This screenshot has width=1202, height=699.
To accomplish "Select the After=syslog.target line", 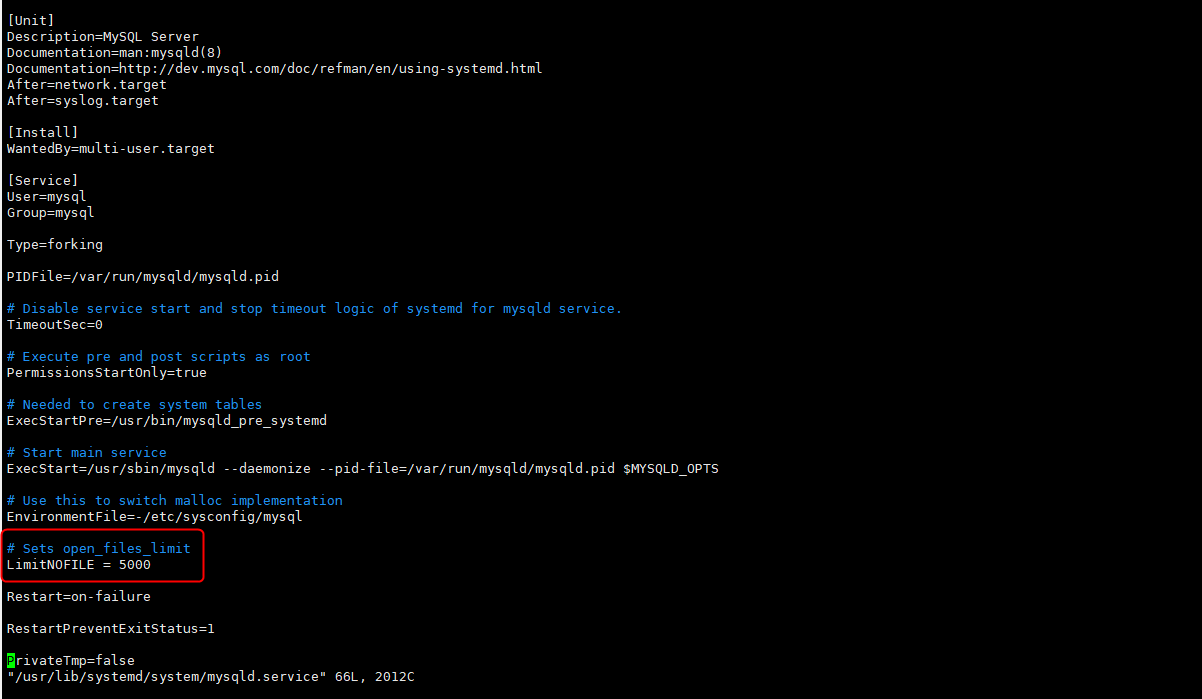I will [x=83, y=100].
